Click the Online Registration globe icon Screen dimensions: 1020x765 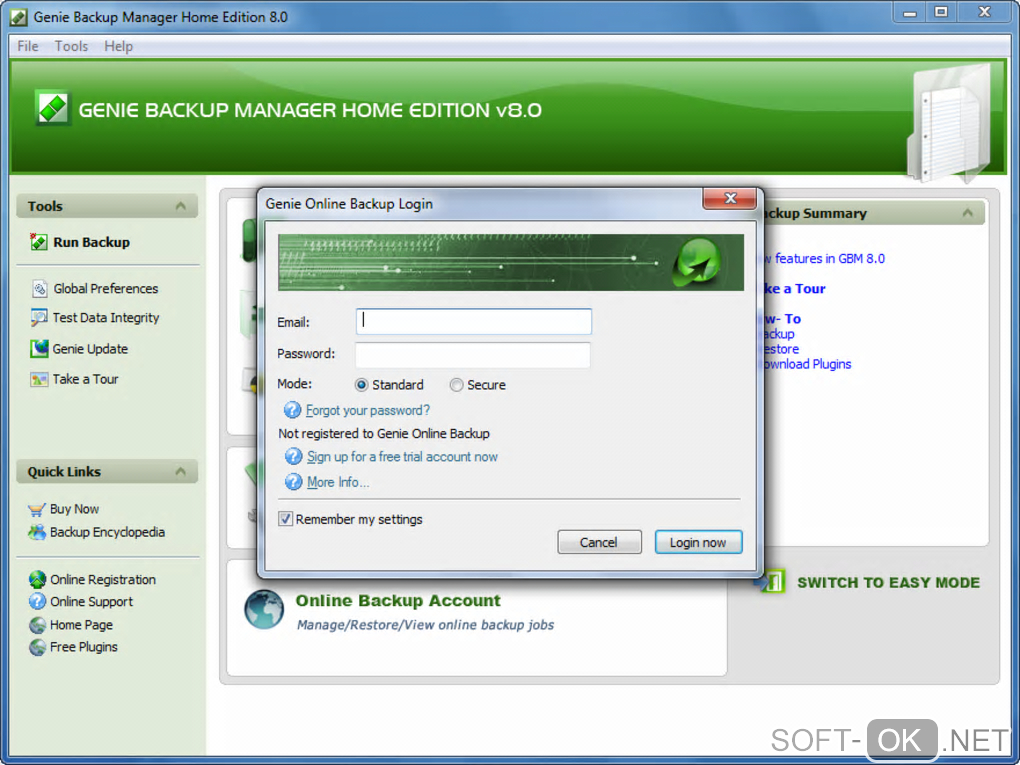(x=38, y=579)
